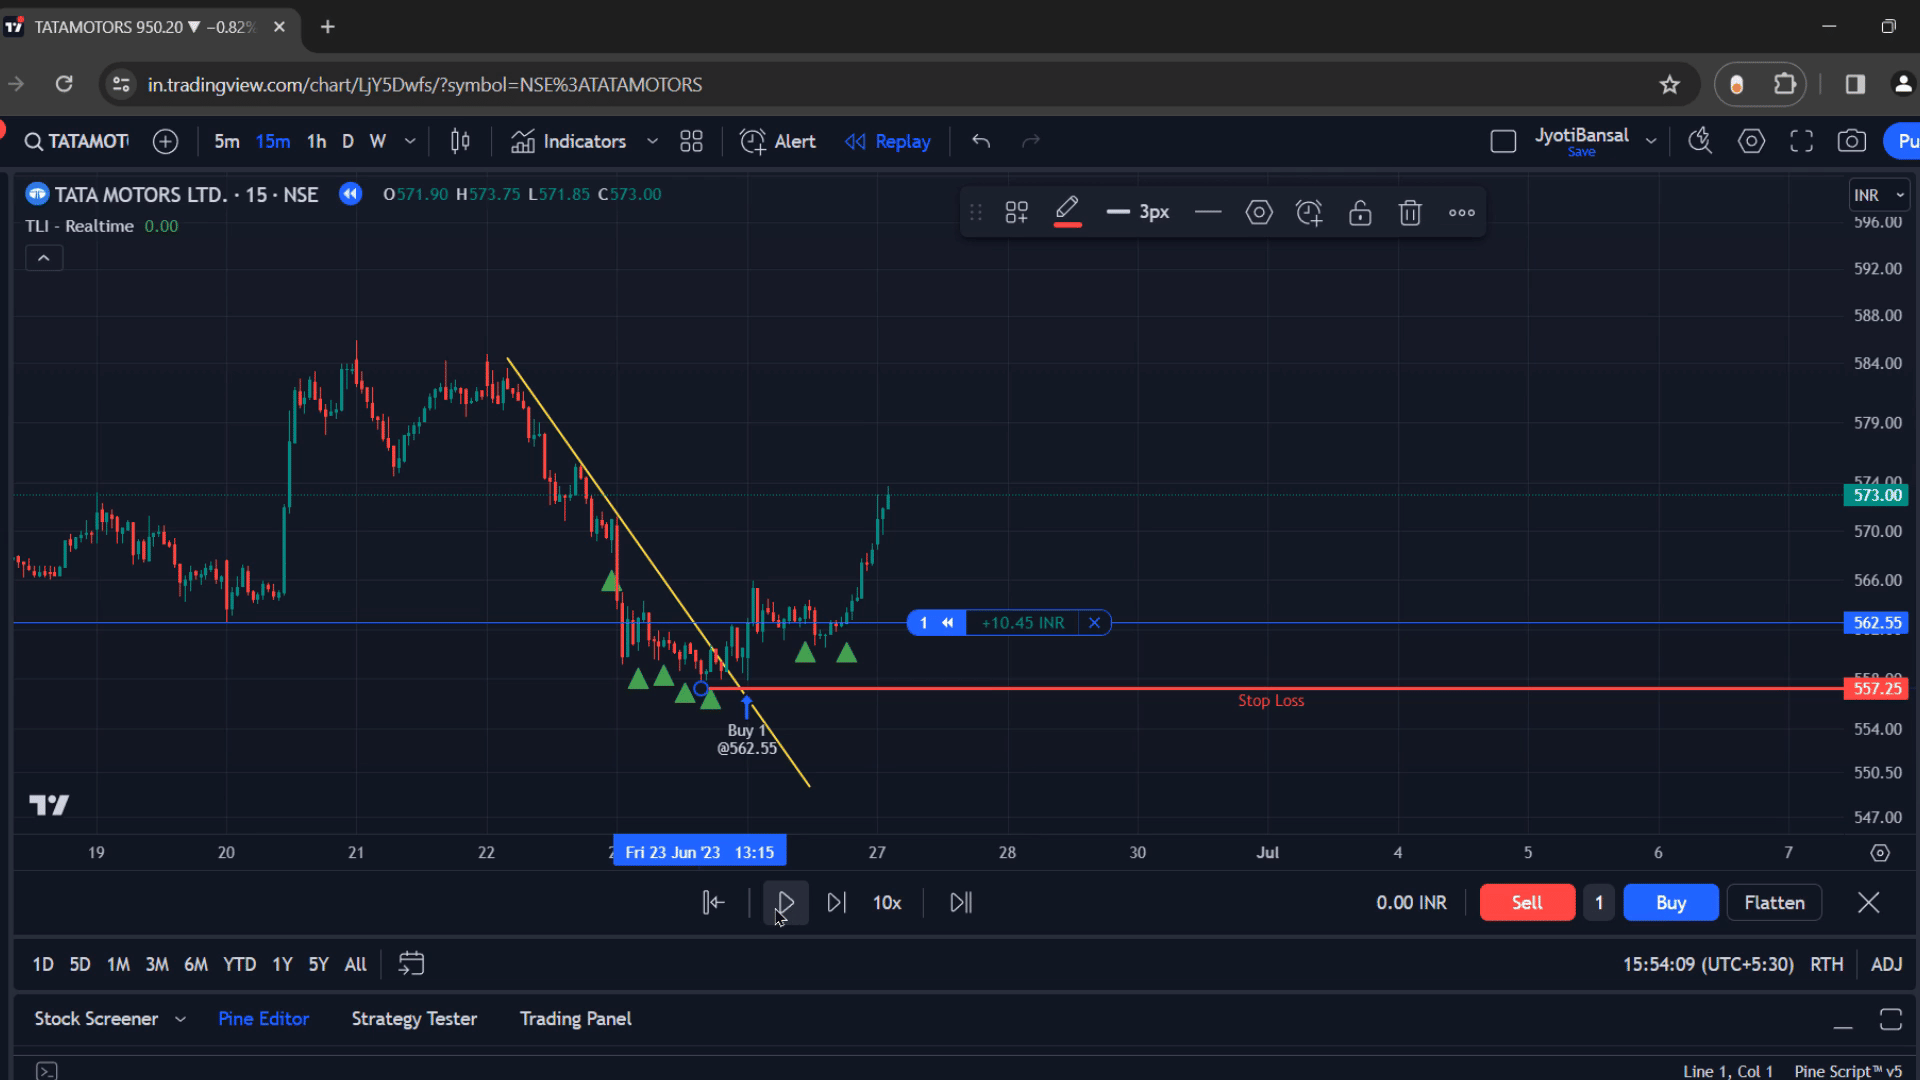Click the red line color pencil

[1067, 212]
